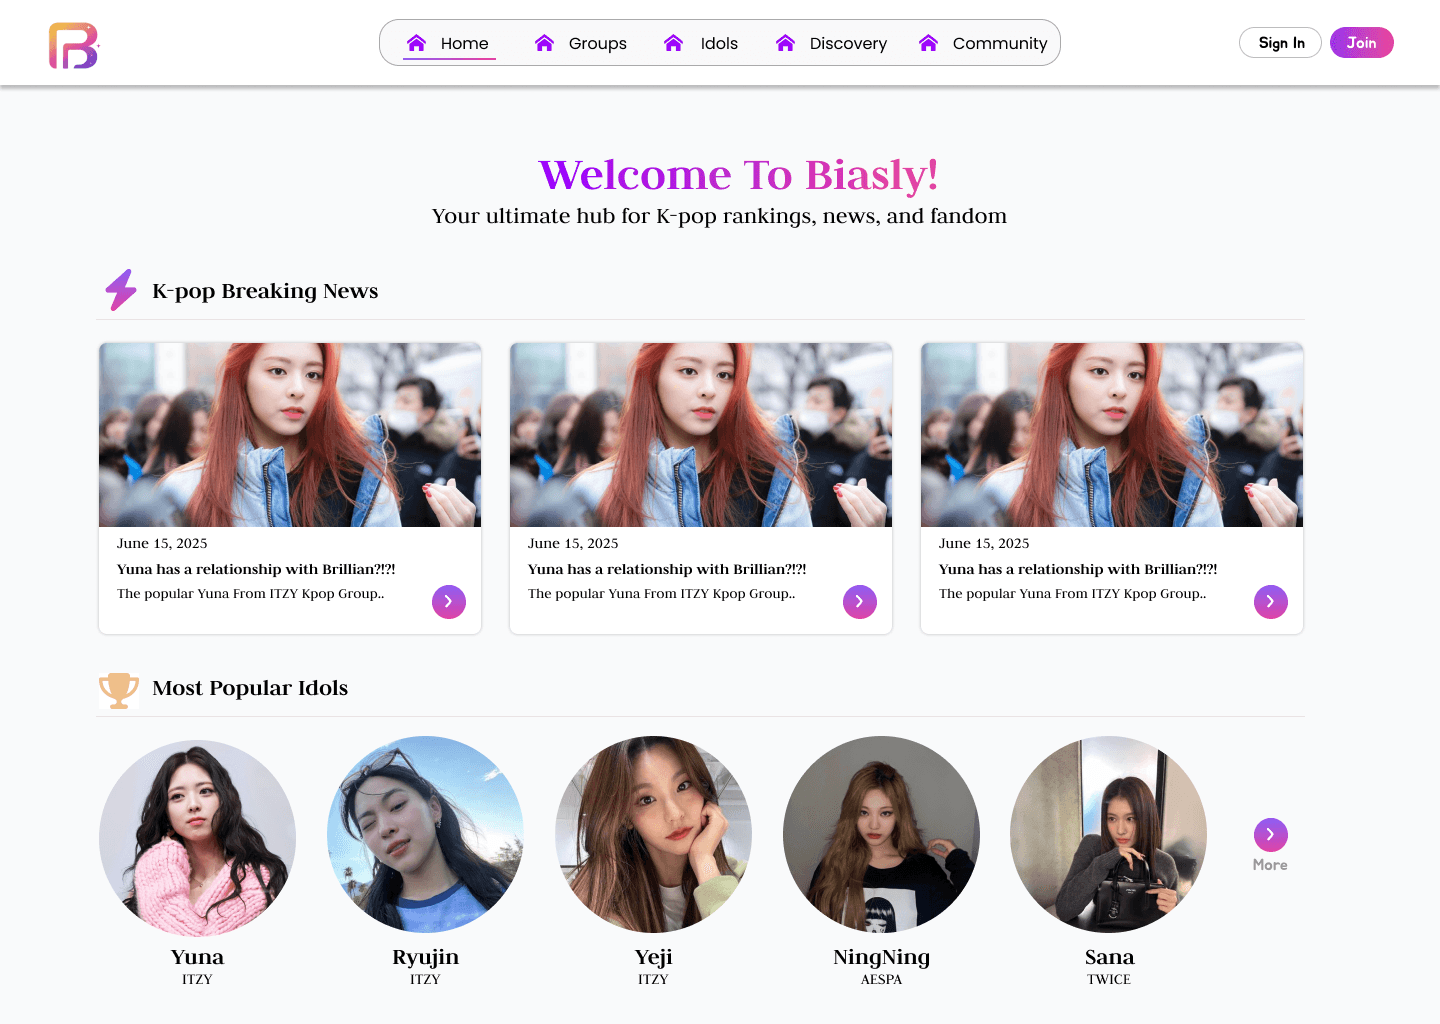Open the second news card's arrow button

(x=859, y=602)
